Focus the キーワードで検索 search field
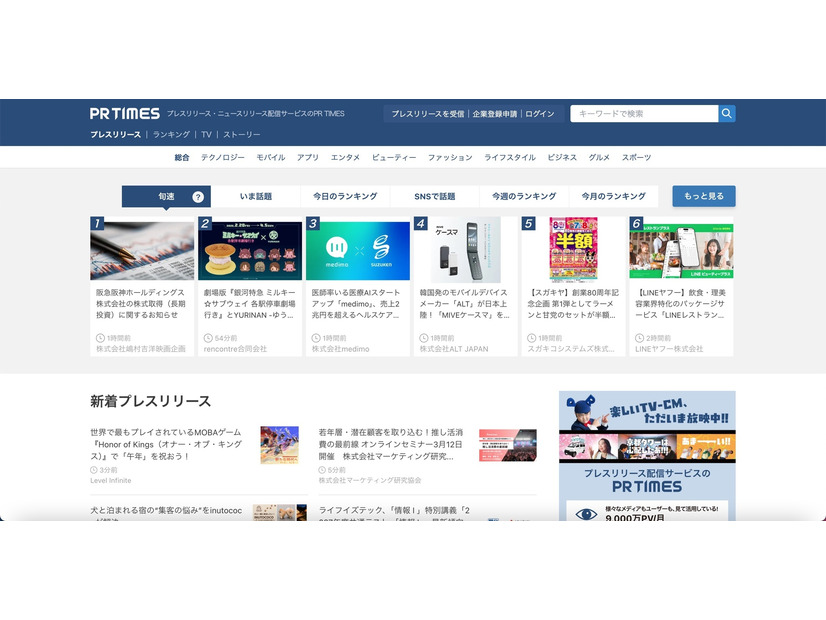 (643, 114)
